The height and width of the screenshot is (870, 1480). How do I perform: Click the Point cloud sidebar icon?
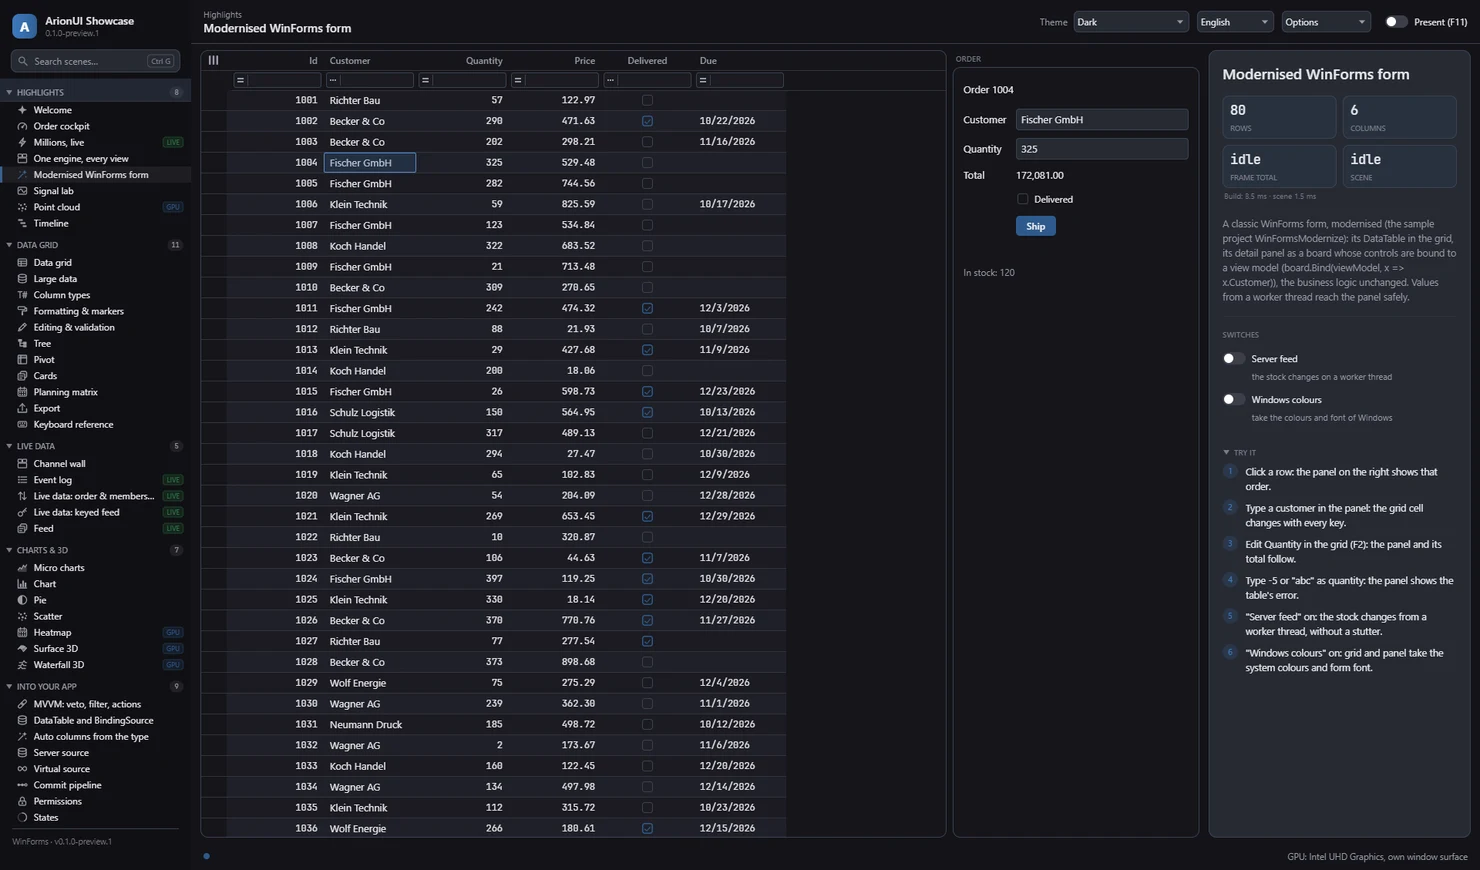(22, 207)
